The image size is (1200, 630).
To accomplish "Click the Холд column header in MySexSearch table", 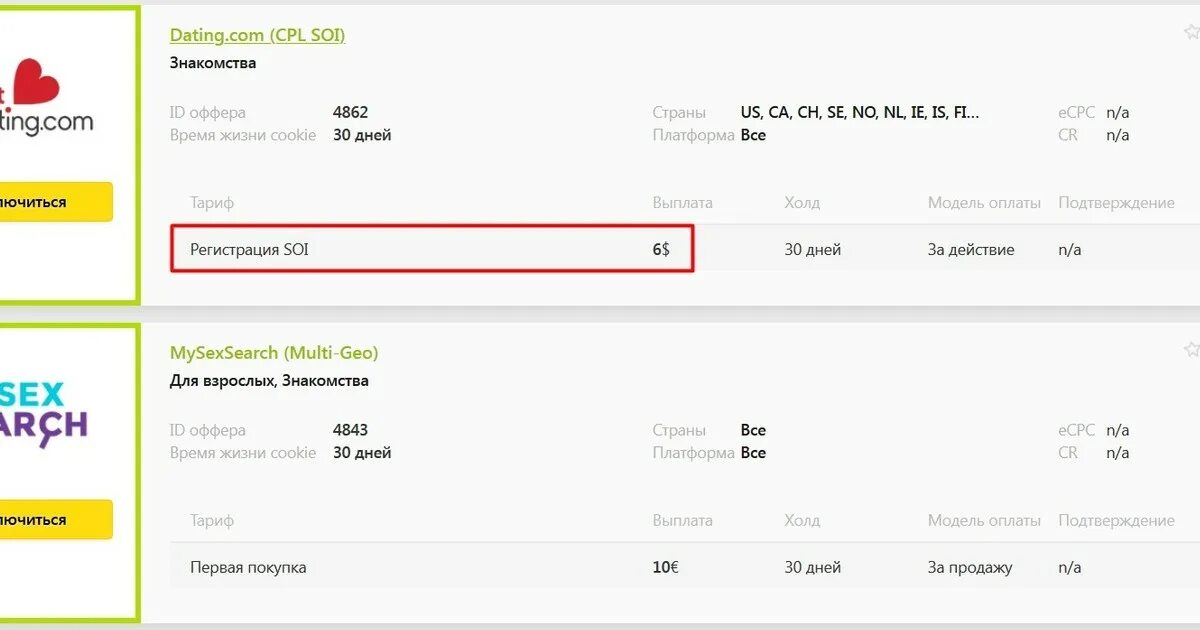I will click(x=802, y=521).
